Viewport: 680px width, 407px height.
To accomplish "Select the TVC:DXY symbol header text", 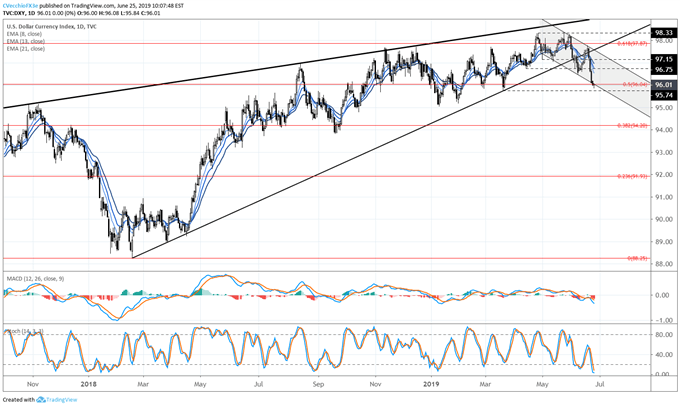I will click(14, 13).
